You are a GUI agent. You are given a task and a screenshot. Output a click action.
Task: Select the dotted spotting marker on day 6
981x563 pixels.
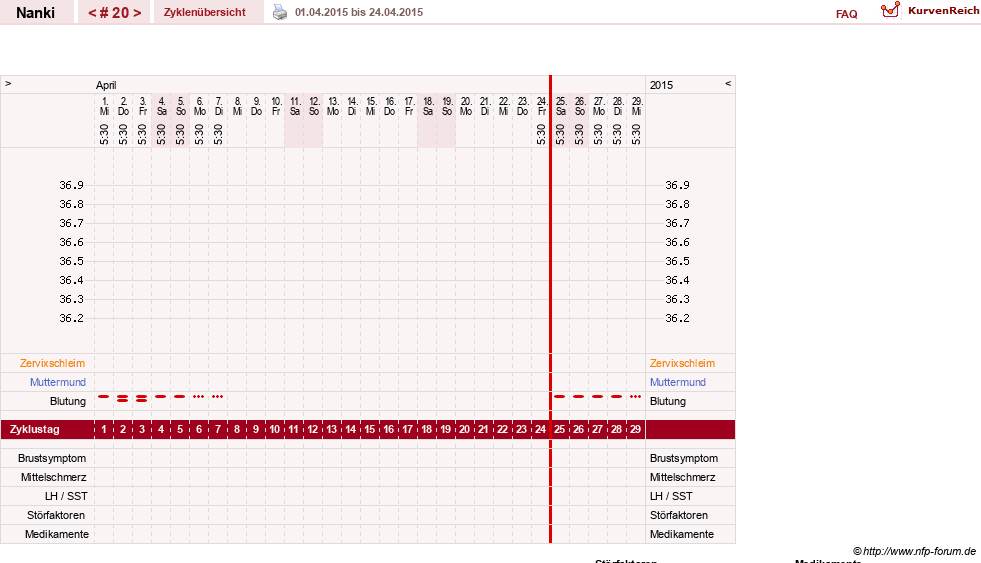point(198,396)
